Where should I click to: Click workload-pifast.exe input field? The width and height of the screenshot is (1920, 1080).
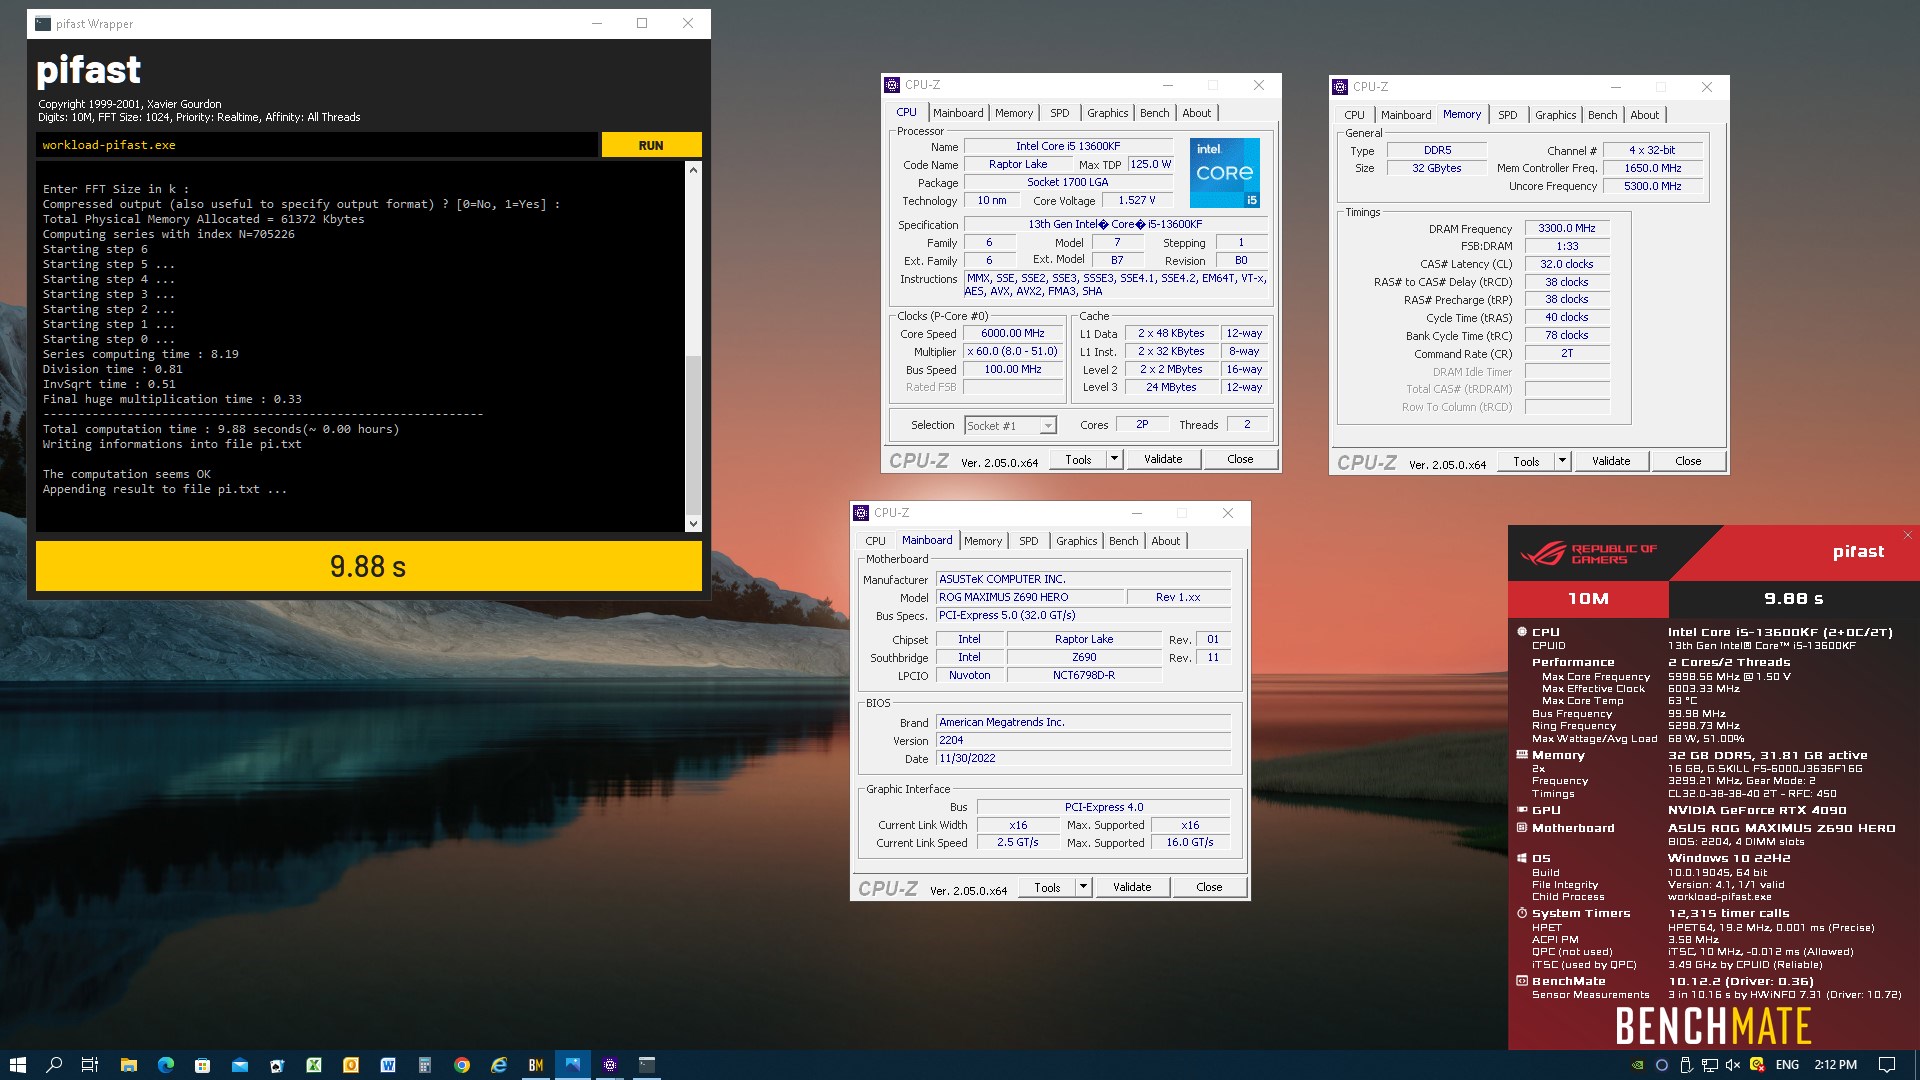coord(317,145)
